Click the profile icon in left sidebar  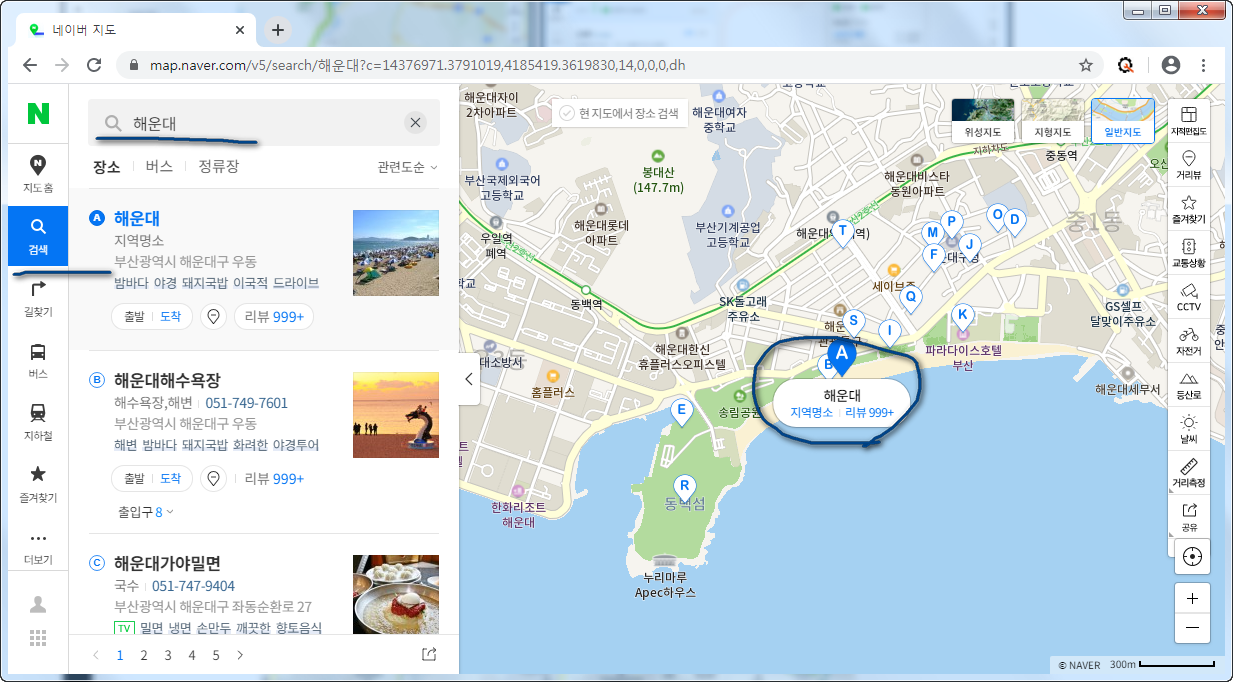38,604
